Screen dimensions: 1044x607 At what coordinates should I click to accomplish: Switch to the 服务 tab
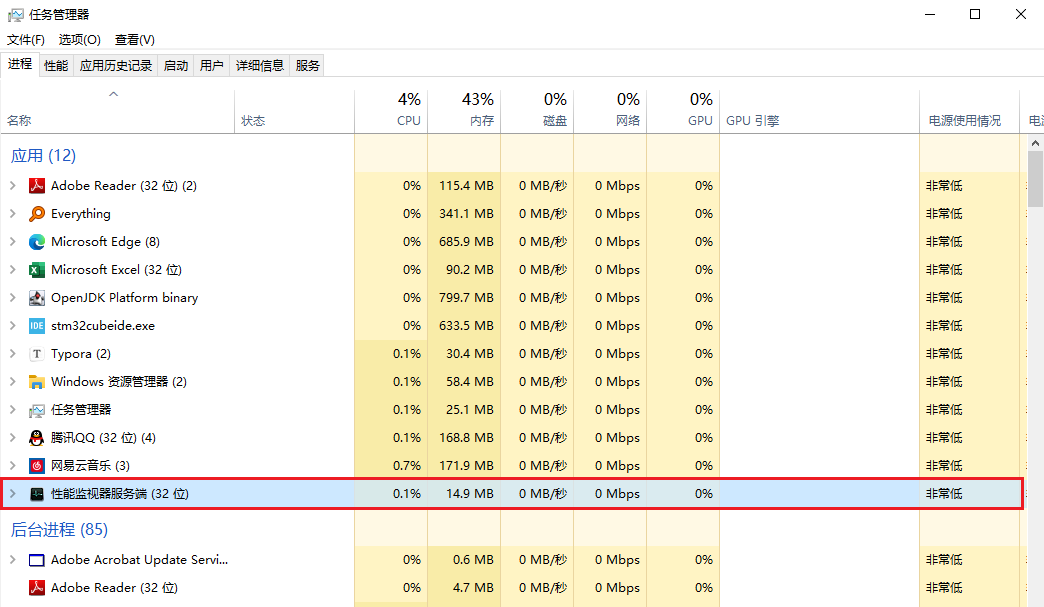click(308, 65)
